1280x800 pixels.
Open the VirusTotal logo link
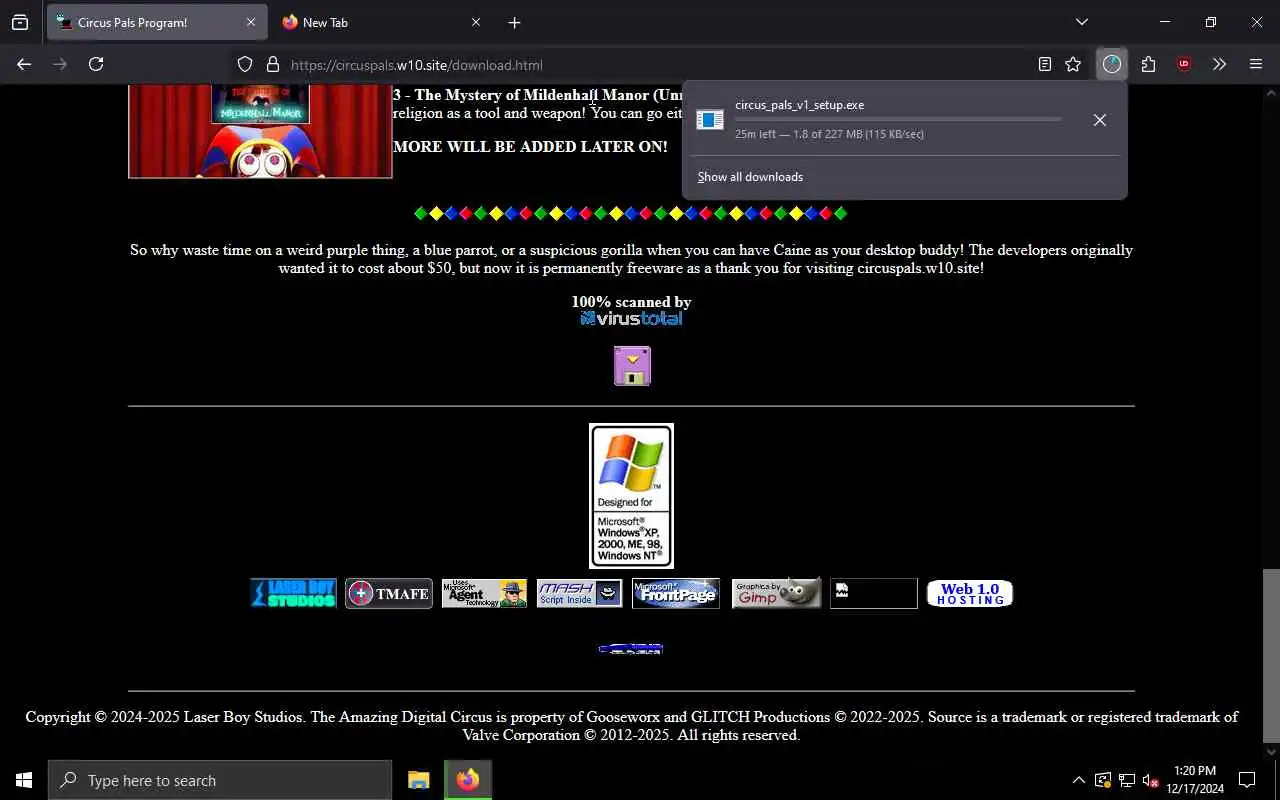pyautogui.click(x=631, y=319)
